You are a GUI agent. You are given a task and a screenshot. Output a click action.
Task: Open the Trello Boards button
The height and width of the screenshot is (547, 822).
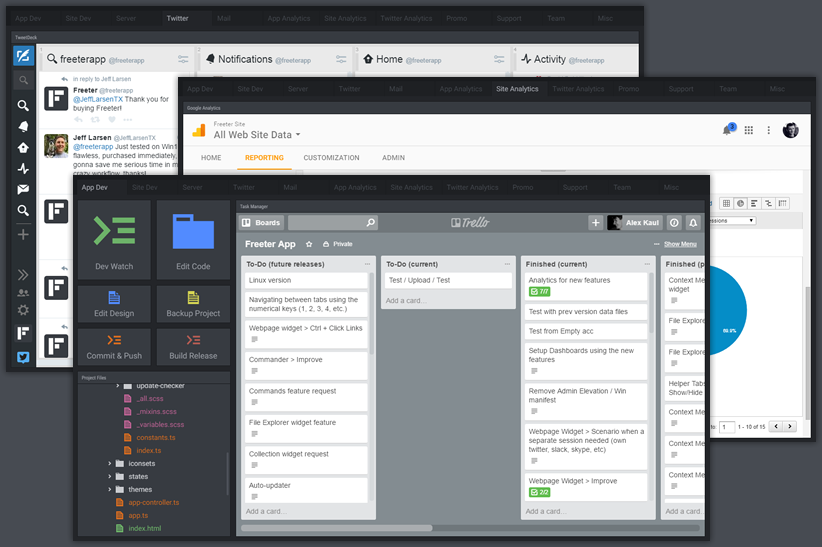pyautogui.click(x=261, y=223)
